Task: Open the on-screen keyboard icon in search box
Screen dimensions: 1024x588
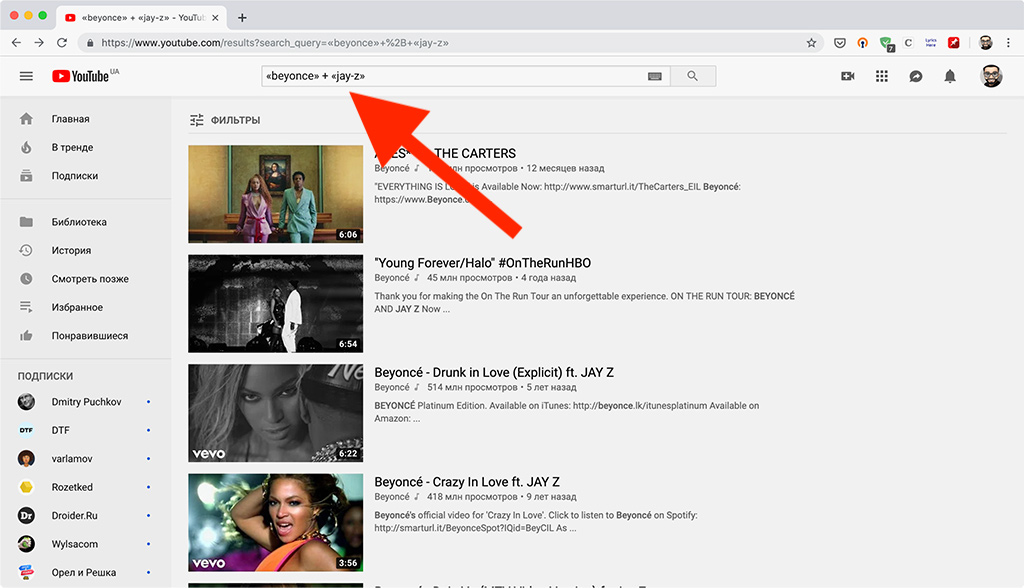Action: pyautogui.click(x=654, y=76)
